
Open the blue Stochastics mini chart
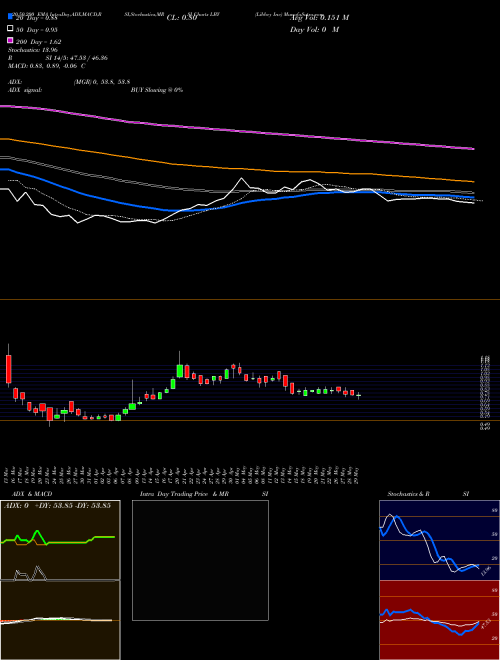pos(439,540)
